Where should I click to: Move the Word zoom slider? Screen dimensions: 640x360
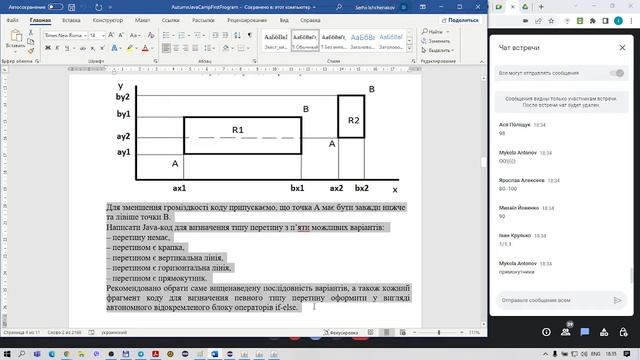pyautogui.click(x=439, y=333)
